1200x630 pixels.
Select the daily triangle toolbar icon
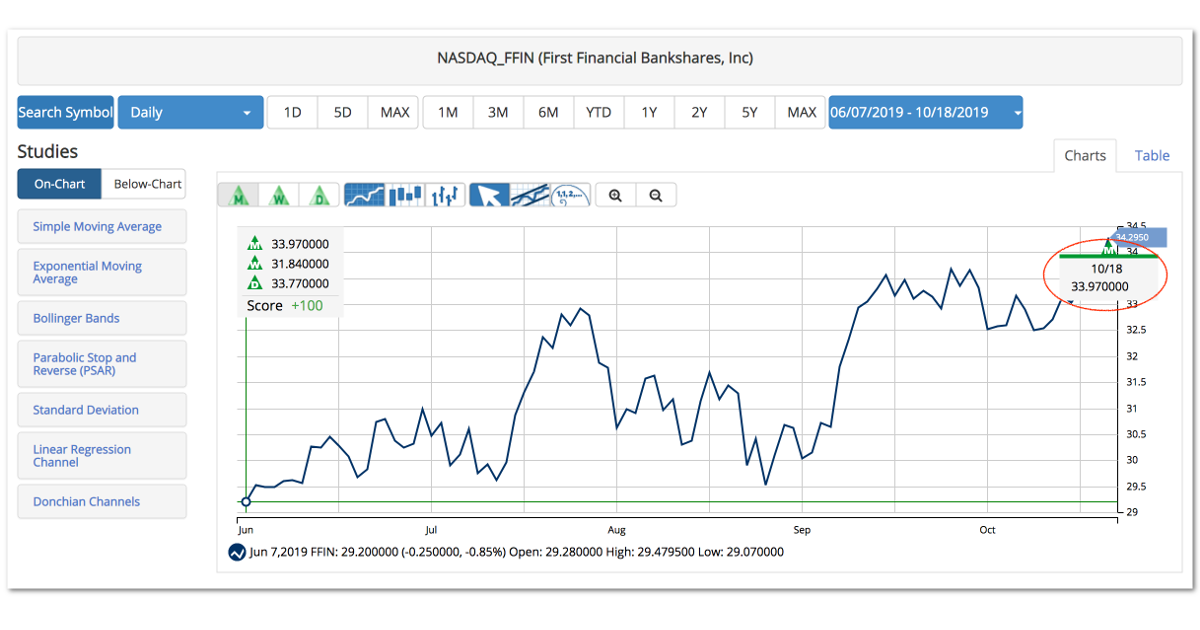(320, 195)
